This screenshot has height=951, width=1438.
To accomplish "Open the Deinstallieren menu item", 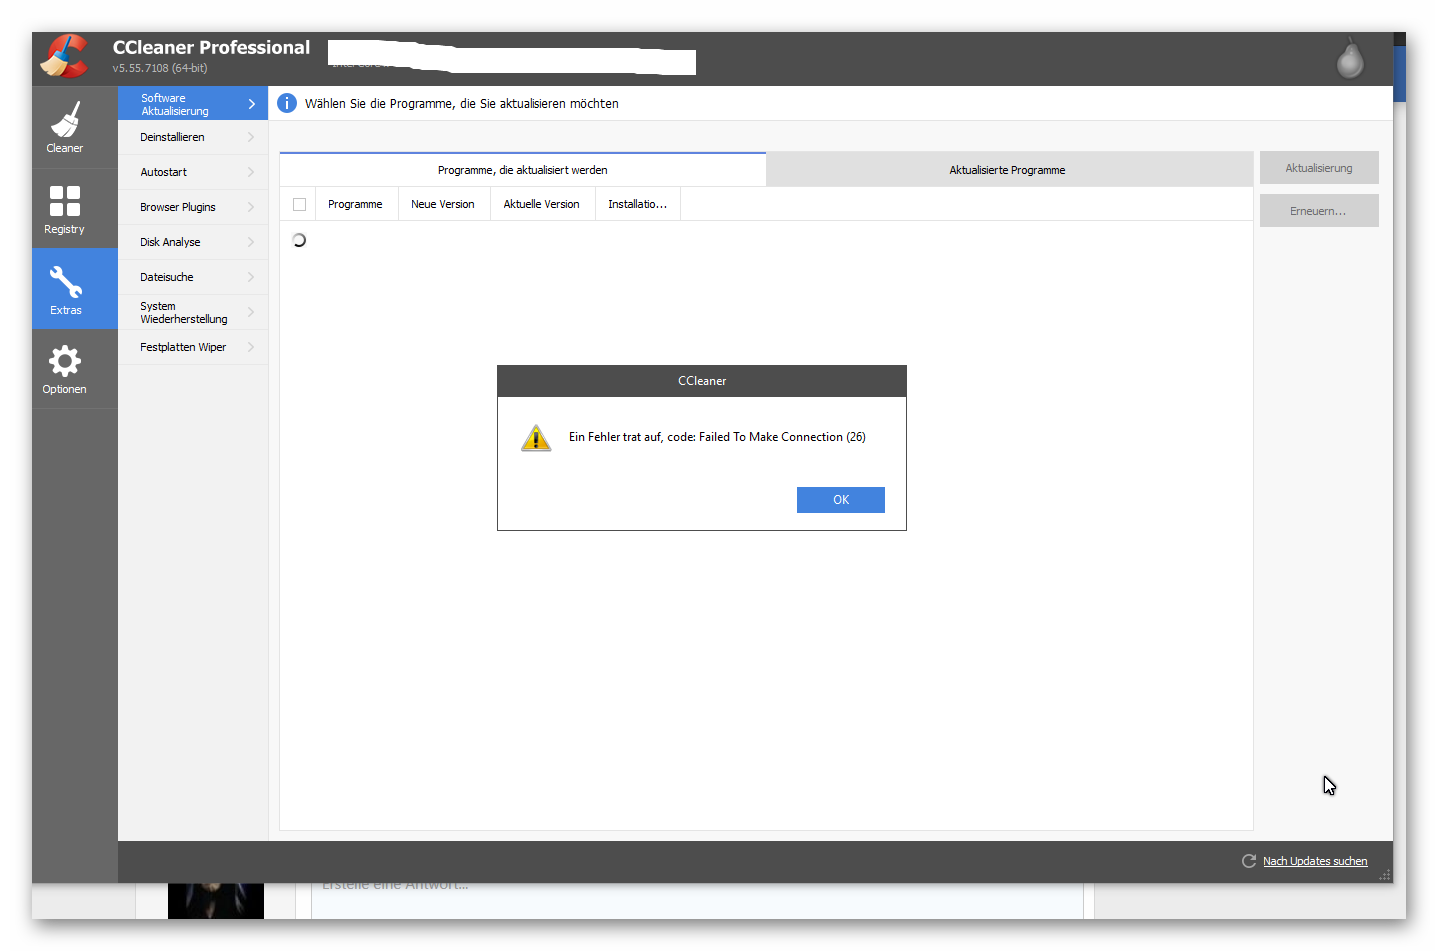I will point(193,137).
